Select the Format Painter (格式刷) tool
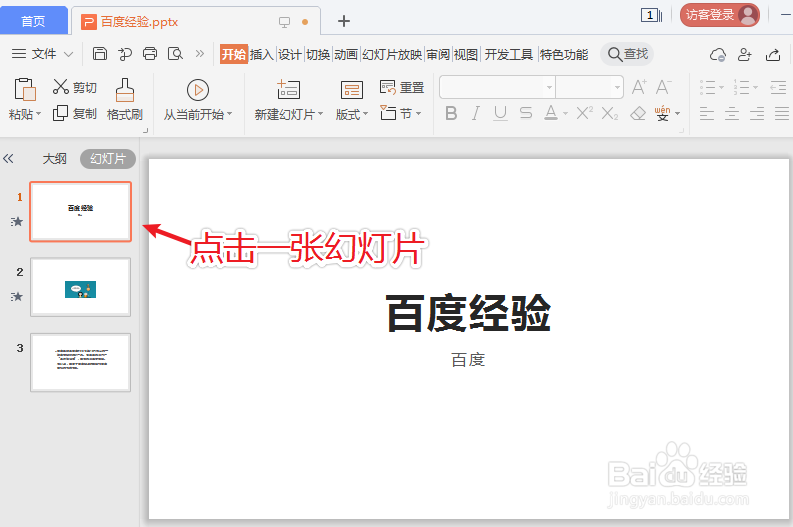The width and height of the screenshot is (793, 527). pyautogui.click(x=124, y=99)
